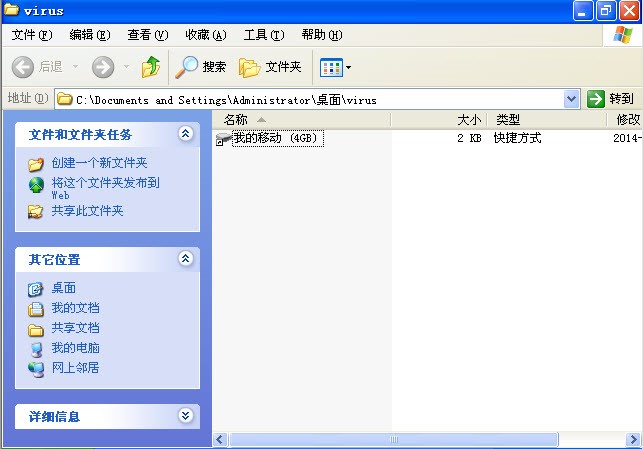Open the 我的文档 link
This screenshot has width=643, height=449.
pos(75,308)
